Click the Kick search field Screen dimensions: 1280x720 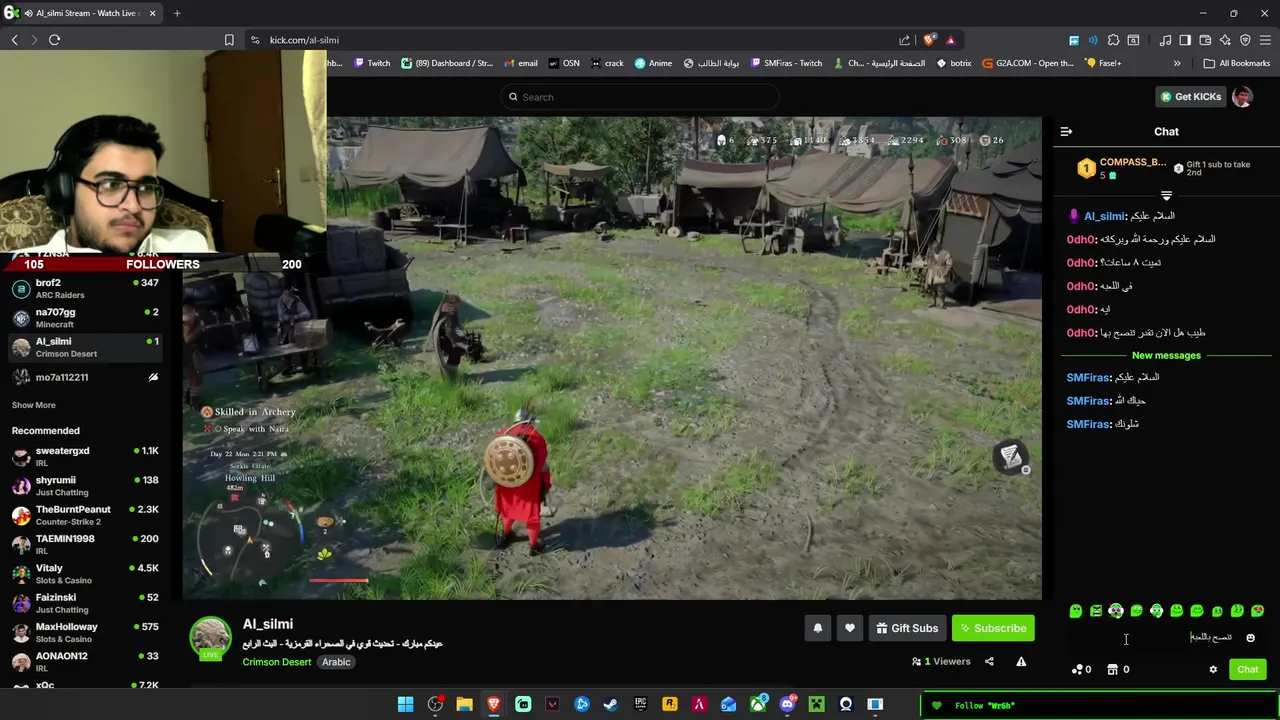[640, 97]
